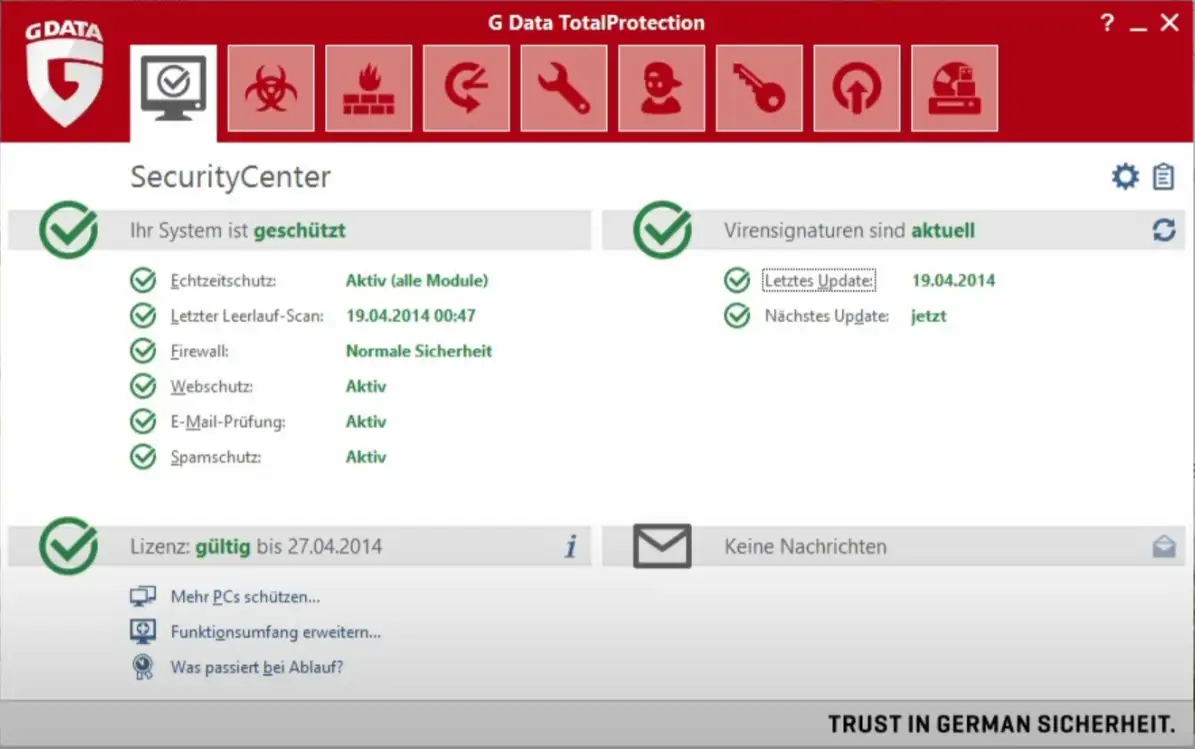Open the Device Control tab

[x=954, y=88]
